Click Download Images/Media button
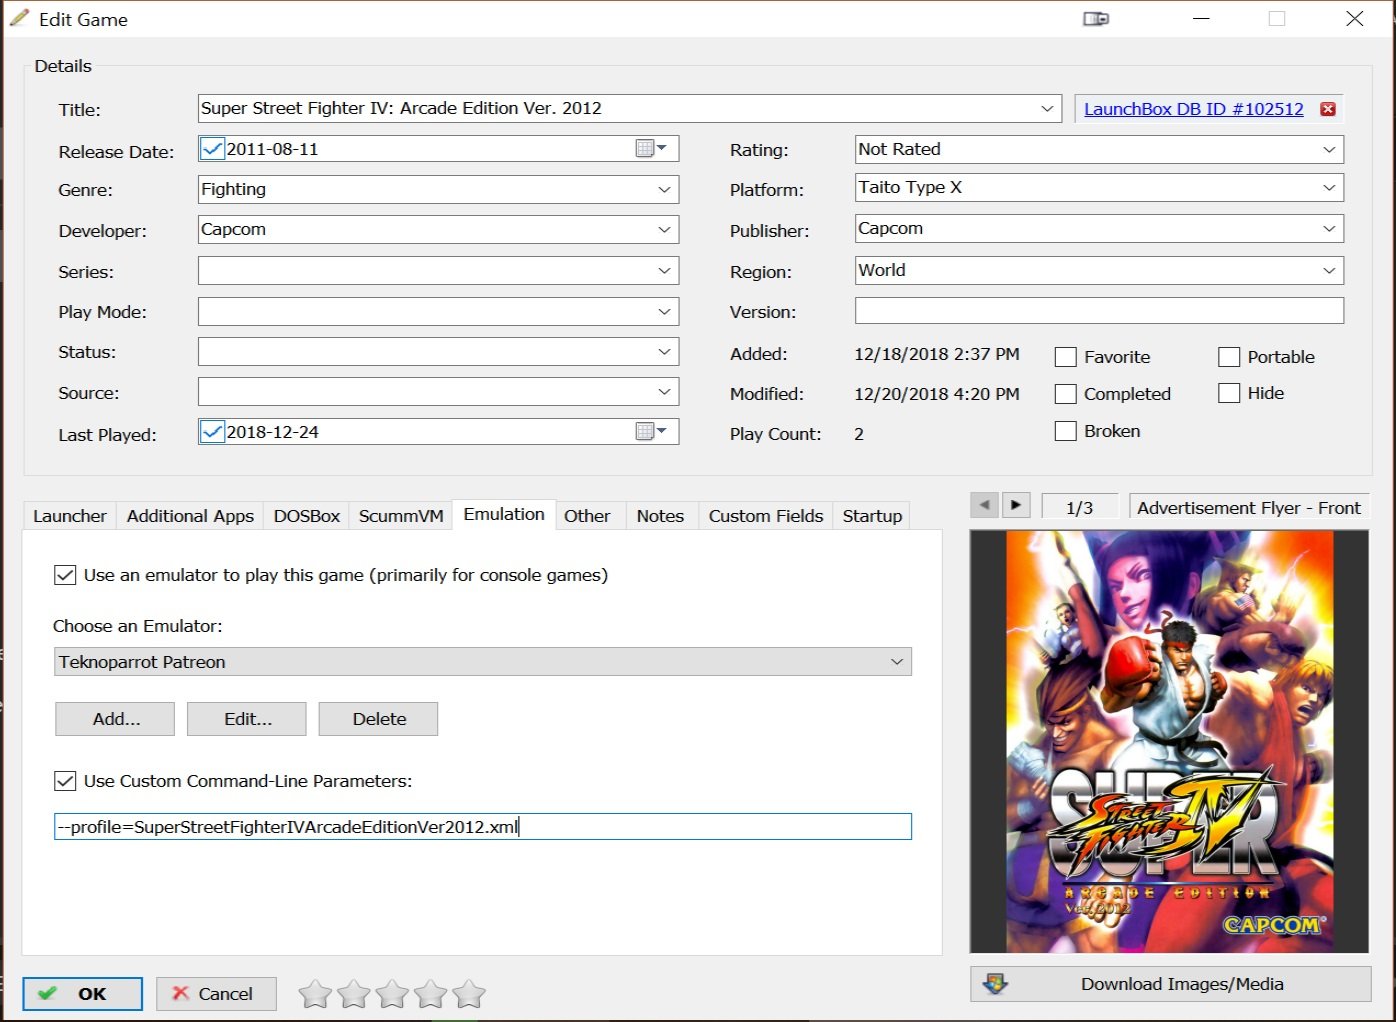 click(1170, 984)
